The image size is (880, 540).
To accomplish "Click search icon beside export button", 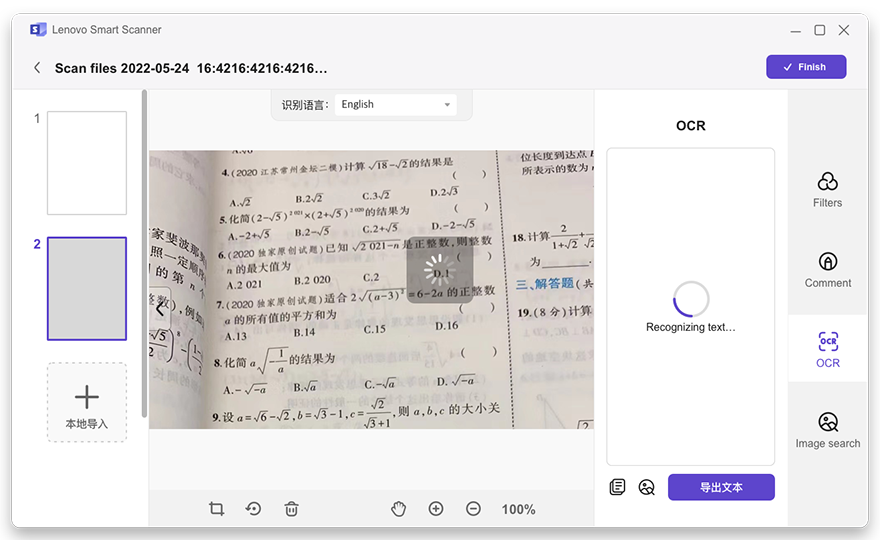I will click(647, 487).
